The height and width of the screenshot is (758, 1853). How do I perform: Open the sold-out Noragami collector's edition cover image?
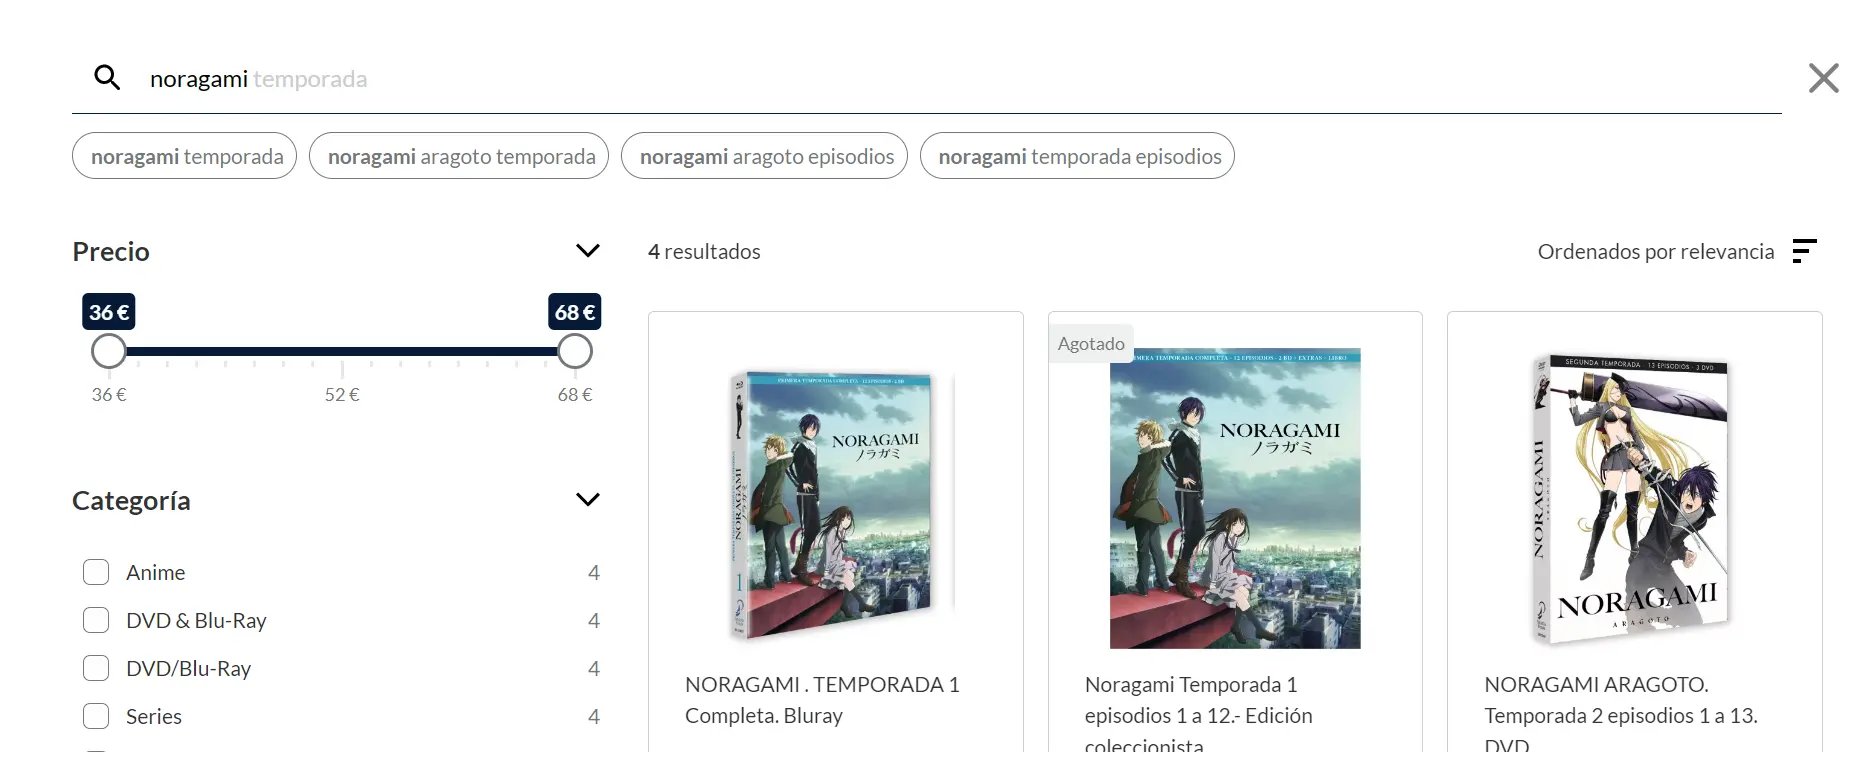(x=1235, y=498)
